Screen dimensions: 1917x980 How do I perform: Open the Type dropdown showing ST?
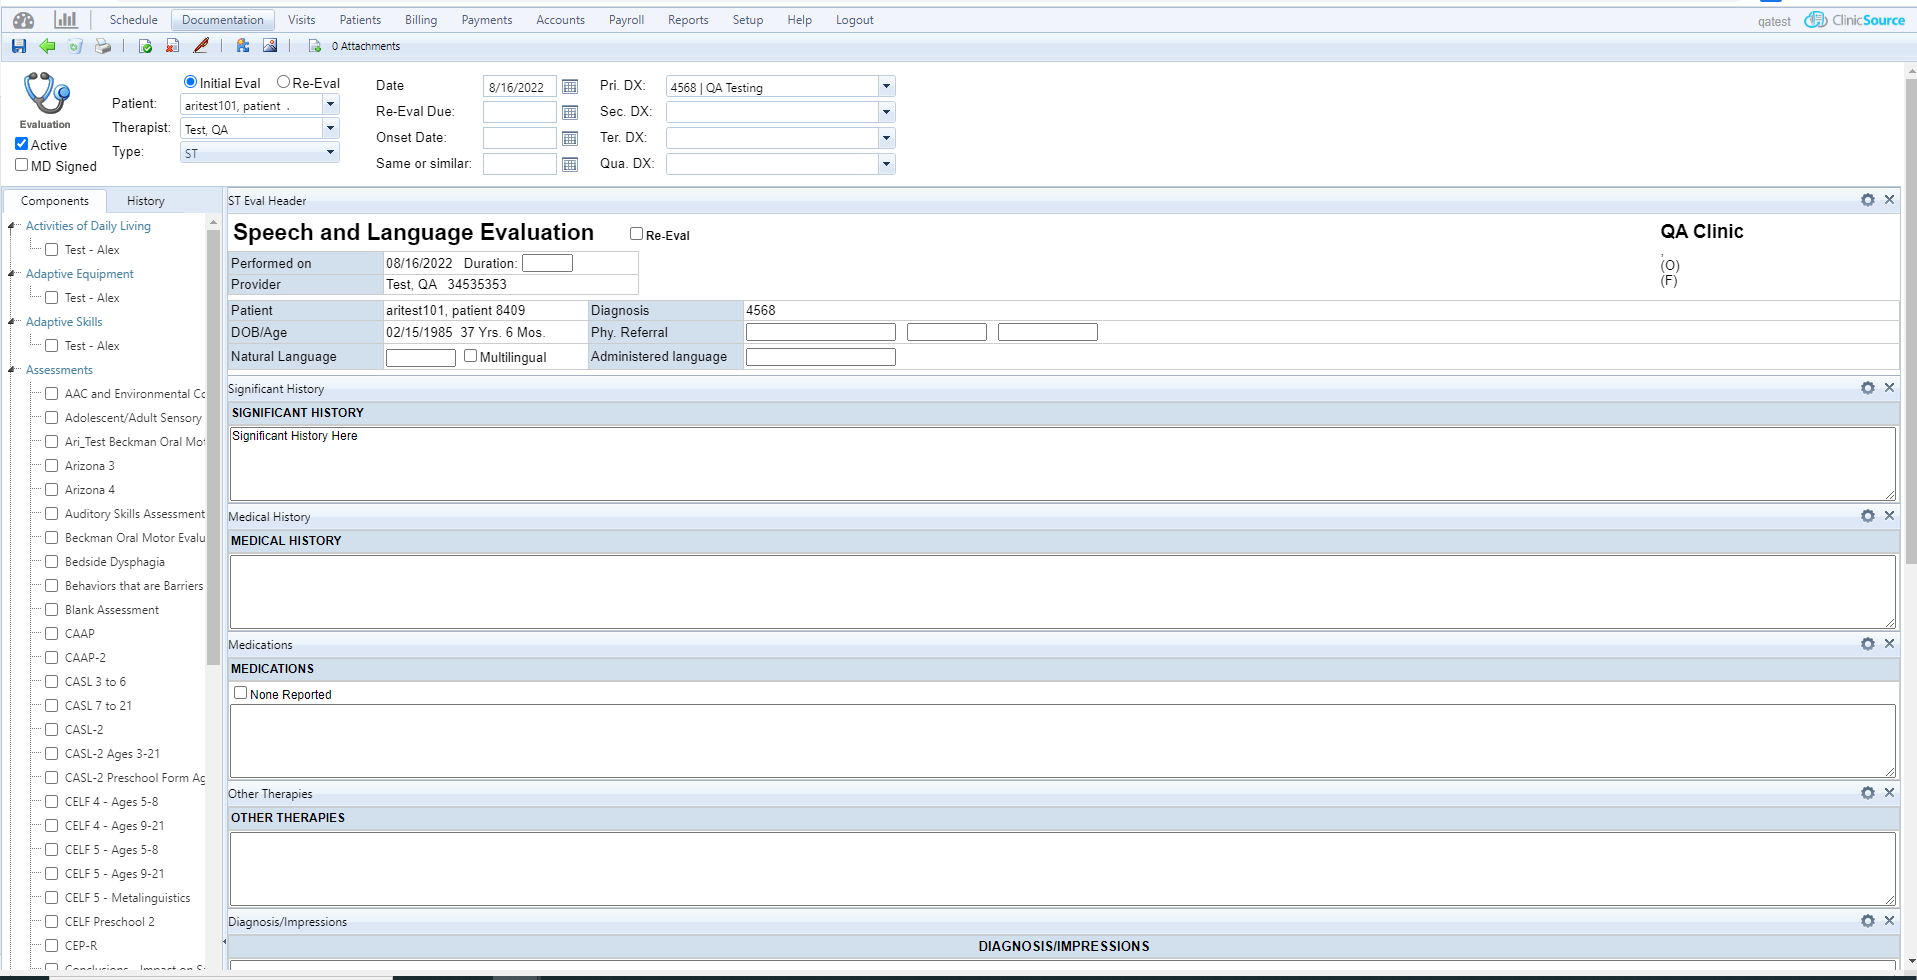(330, 152)
